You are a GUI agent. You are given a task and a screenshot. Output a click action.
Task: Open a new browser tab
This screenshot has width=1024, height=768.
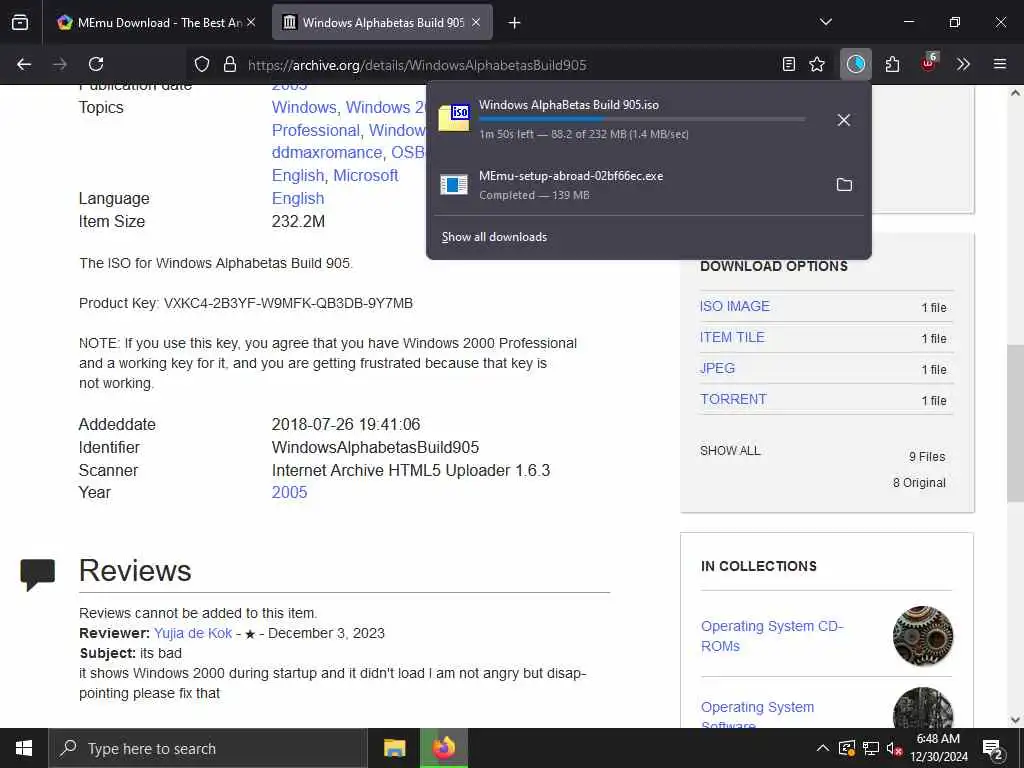pyautogui.click(x=515, y=23)
